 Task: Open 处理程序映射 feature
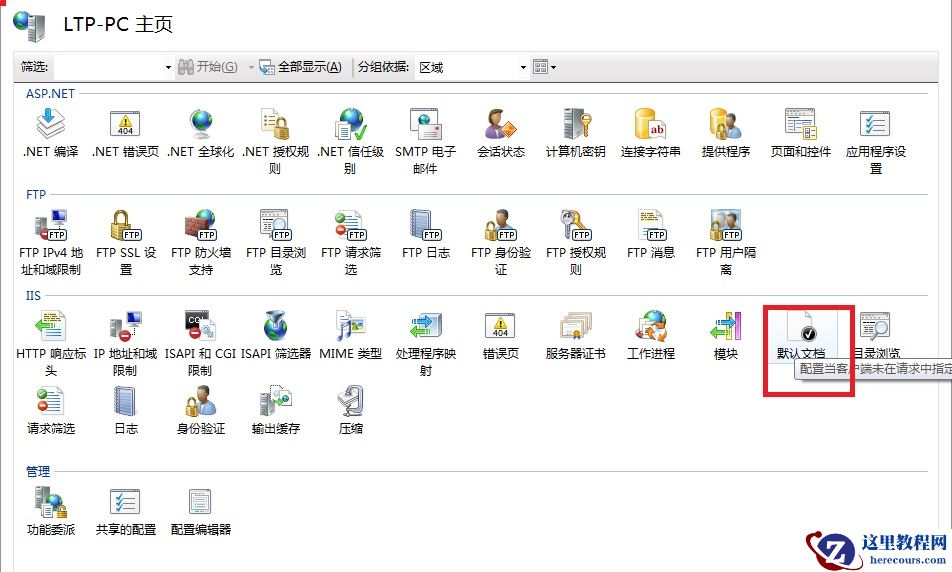pos(426,343)
